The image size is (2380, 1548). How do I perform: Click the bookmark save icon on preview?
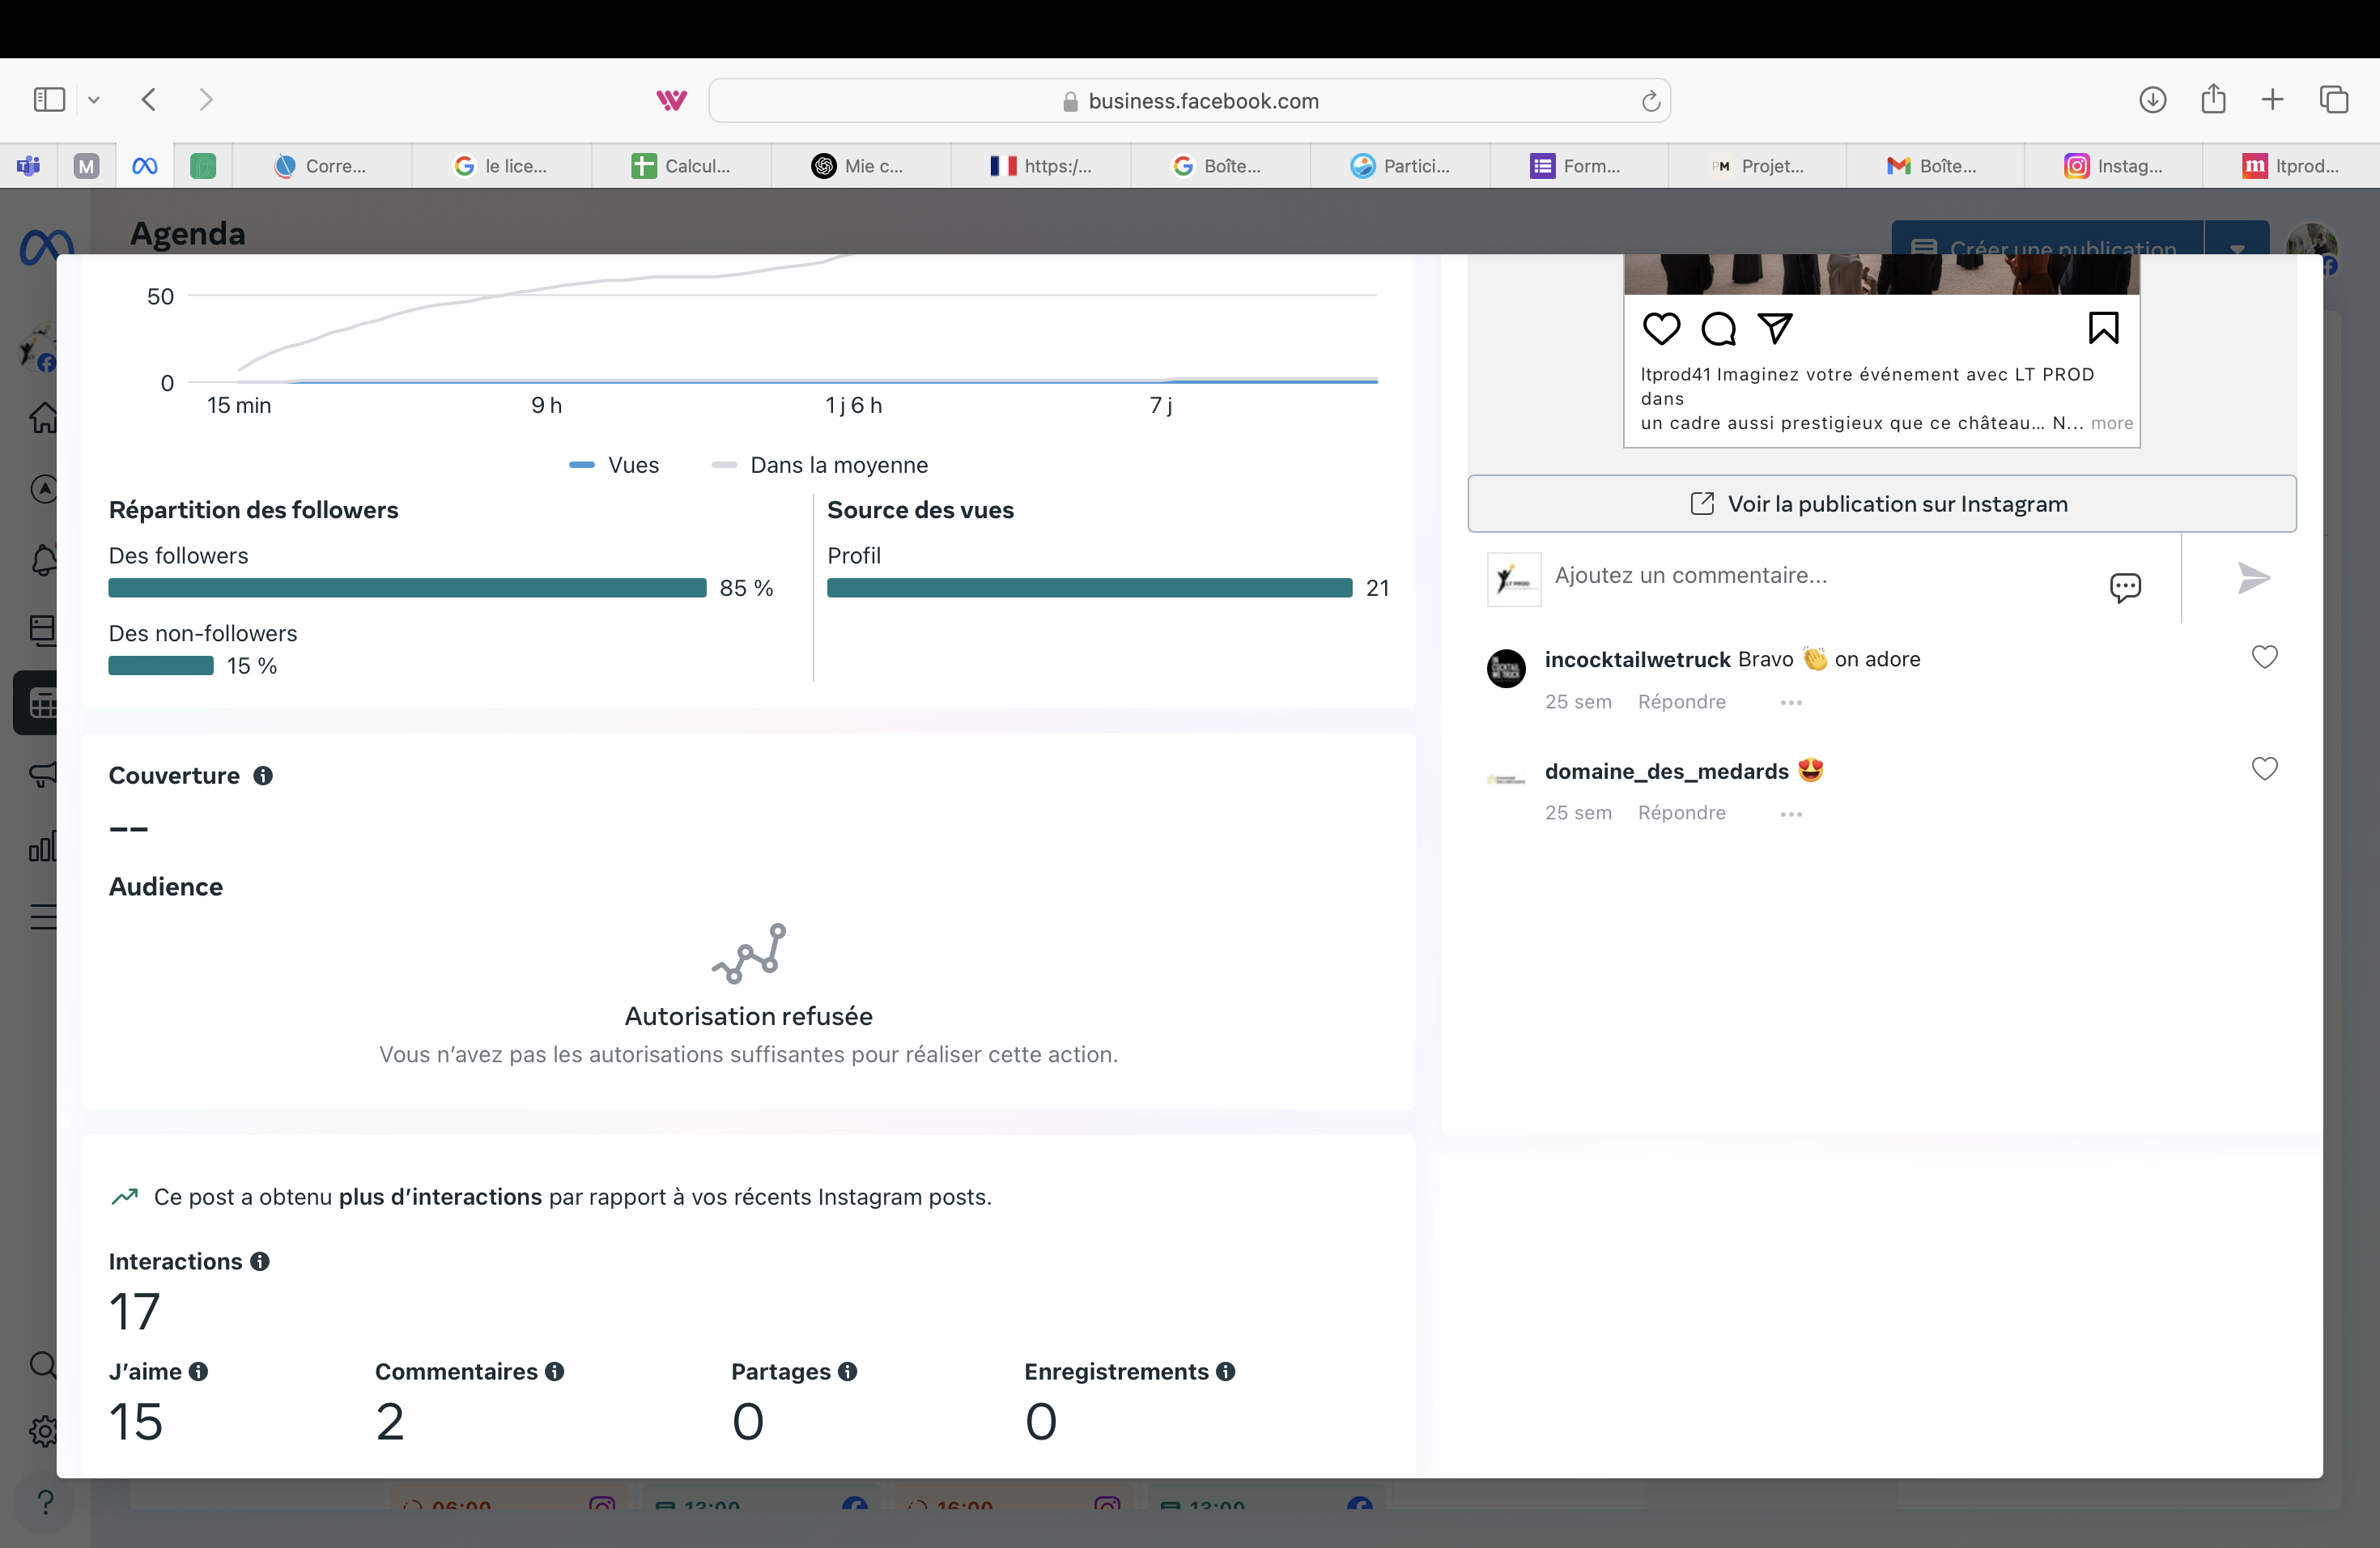(2103, 328)
